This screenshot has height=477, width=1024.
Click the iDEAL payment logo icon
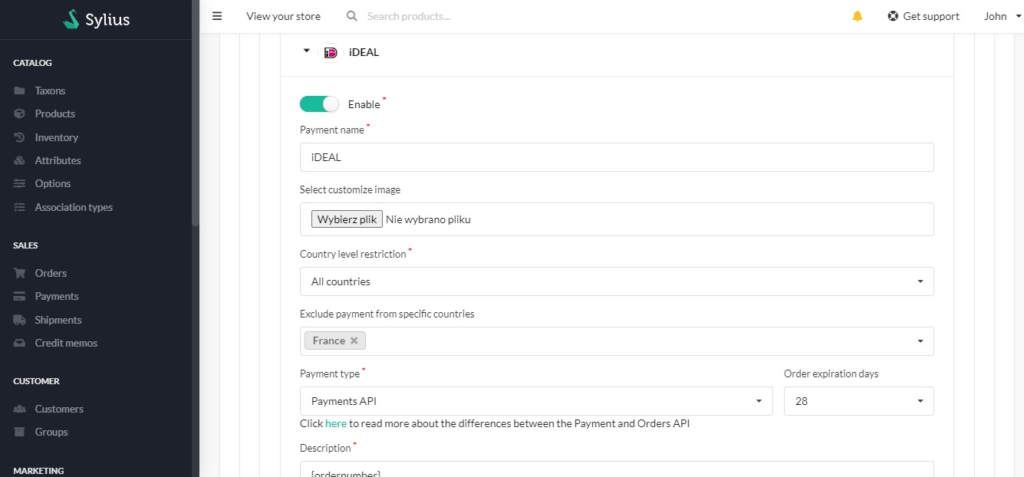pyautogui.click(x=330, y=52)
